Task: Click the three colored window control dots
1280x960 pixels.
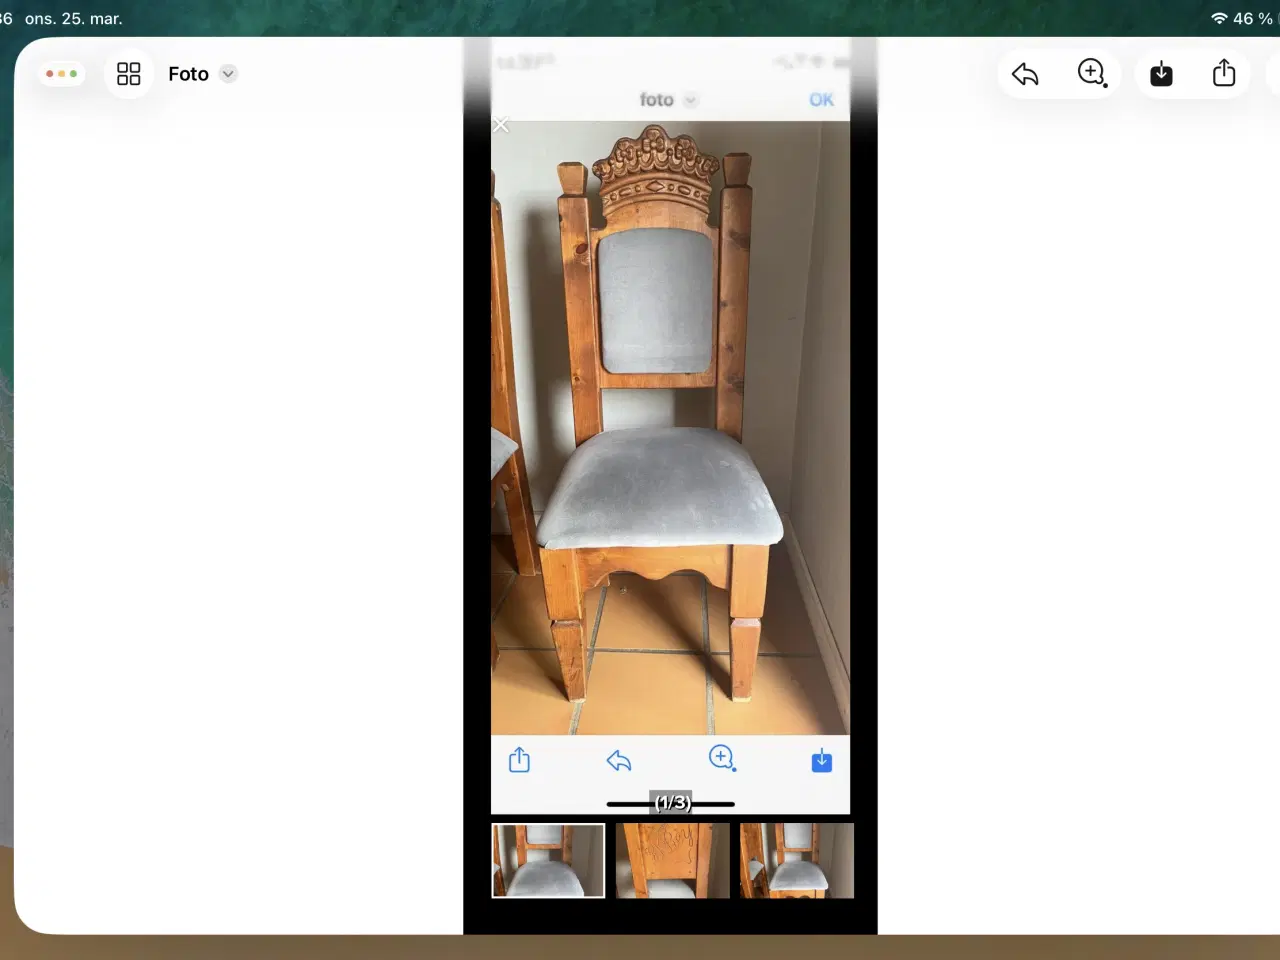Action: point(61,74)
